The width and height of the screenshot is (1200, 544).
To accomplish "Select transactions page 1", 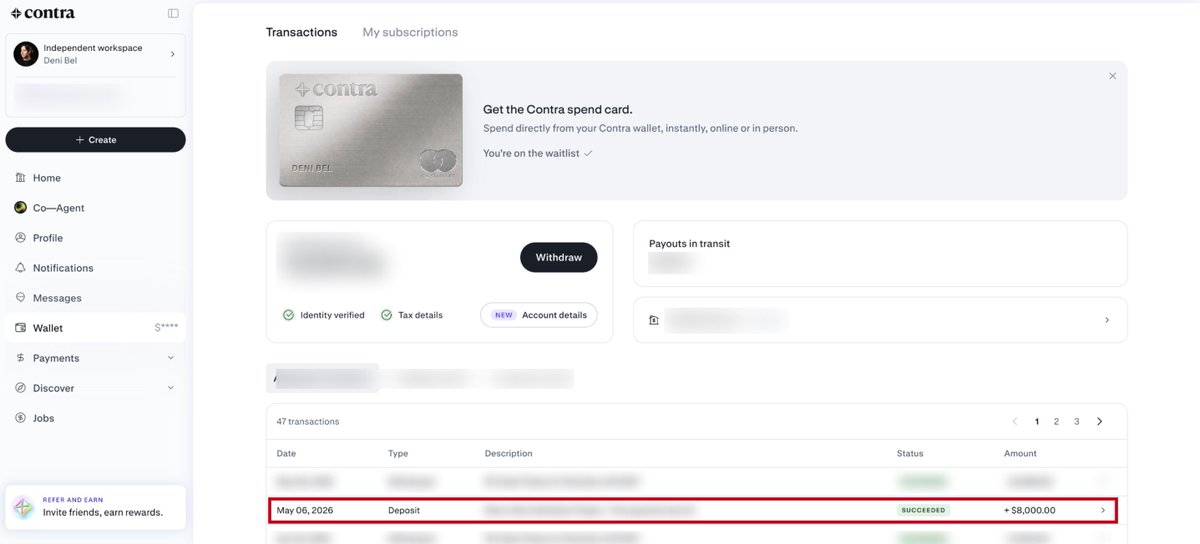I will click(1037, 422).
